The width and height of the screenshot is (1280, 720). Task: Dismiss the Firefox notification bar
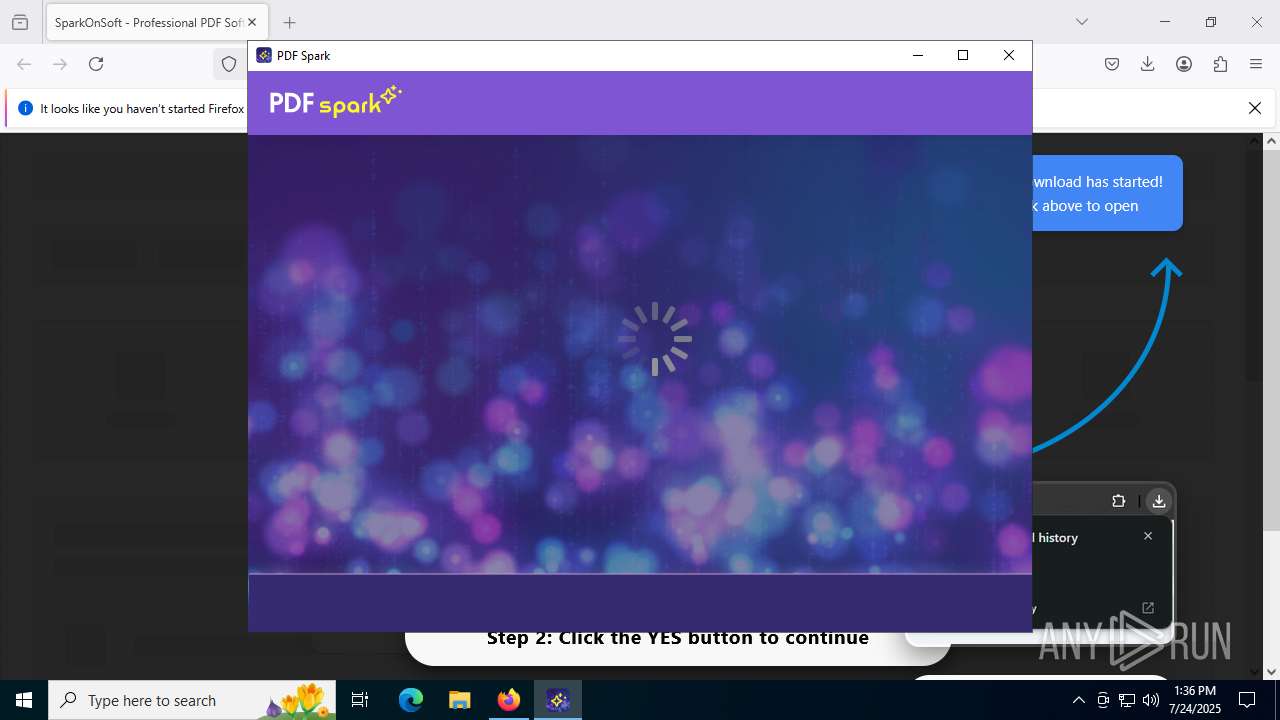tap(1255, 108)
